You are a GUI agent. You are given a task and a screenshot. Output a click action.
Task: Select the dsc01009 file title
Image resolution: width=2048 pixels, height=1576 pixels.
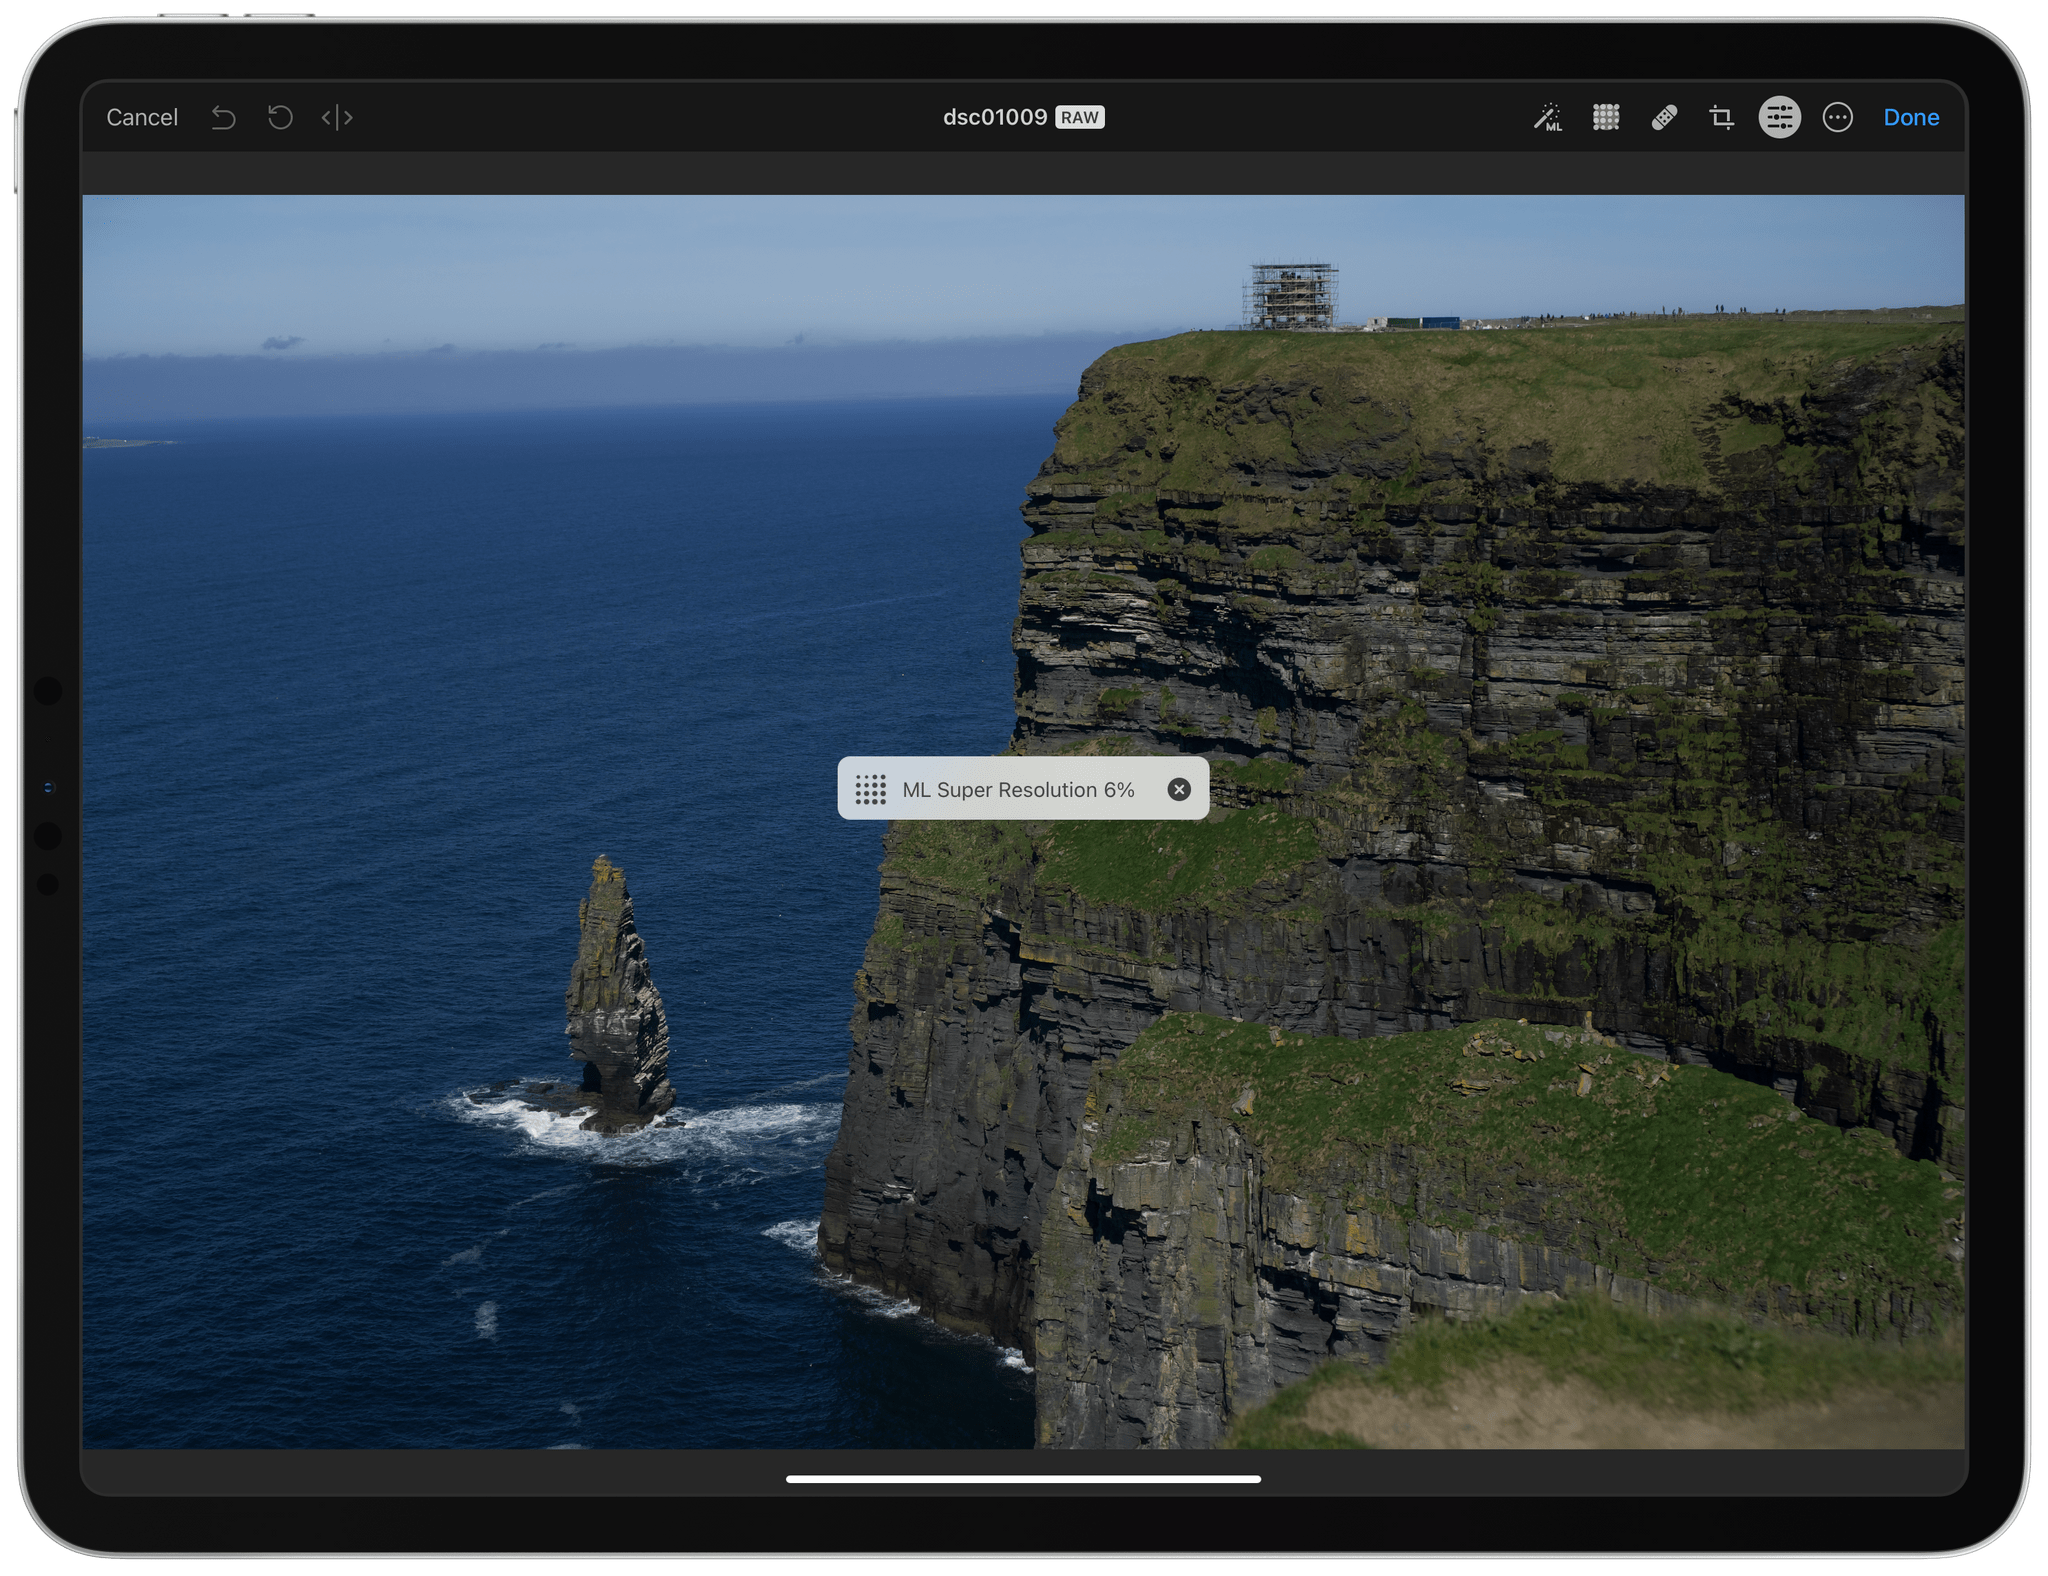995,117
